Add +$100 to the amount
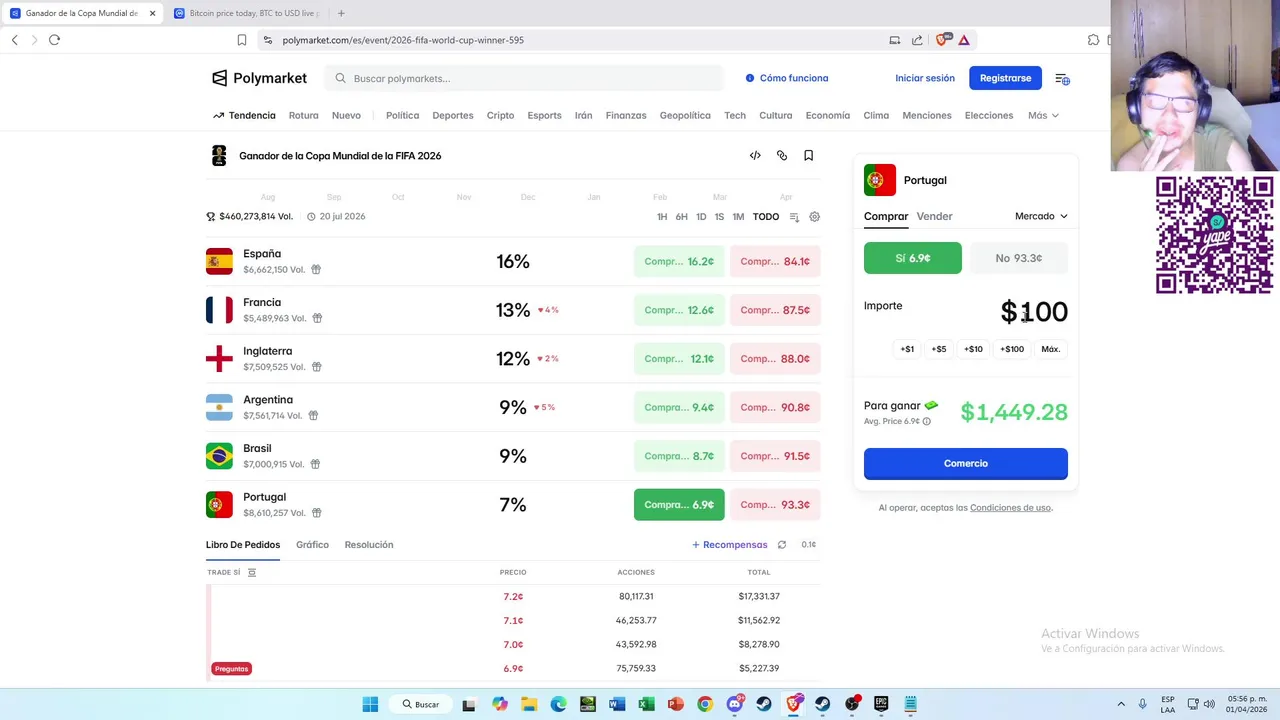1280x720 pixels. (1012, 350)
